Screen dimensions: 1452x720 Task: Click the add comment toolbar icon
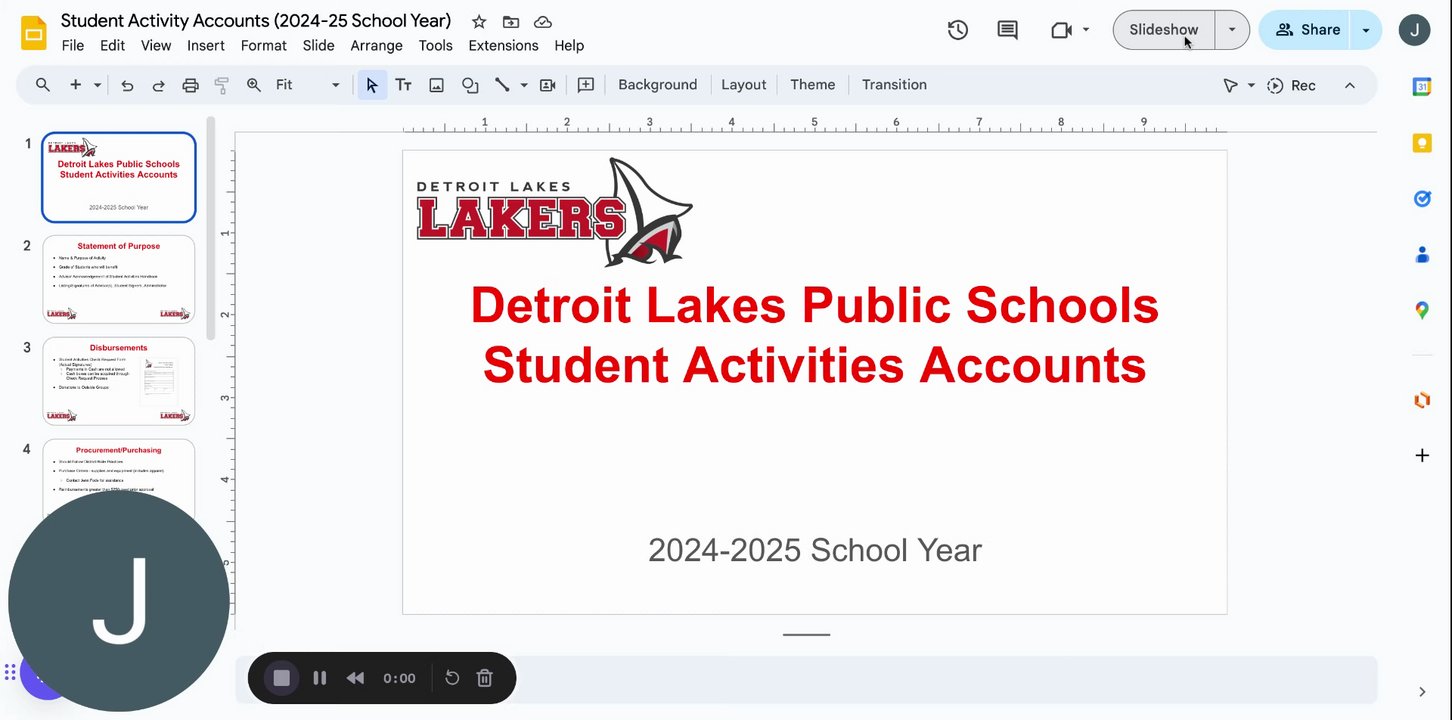(x=586, y=85)
